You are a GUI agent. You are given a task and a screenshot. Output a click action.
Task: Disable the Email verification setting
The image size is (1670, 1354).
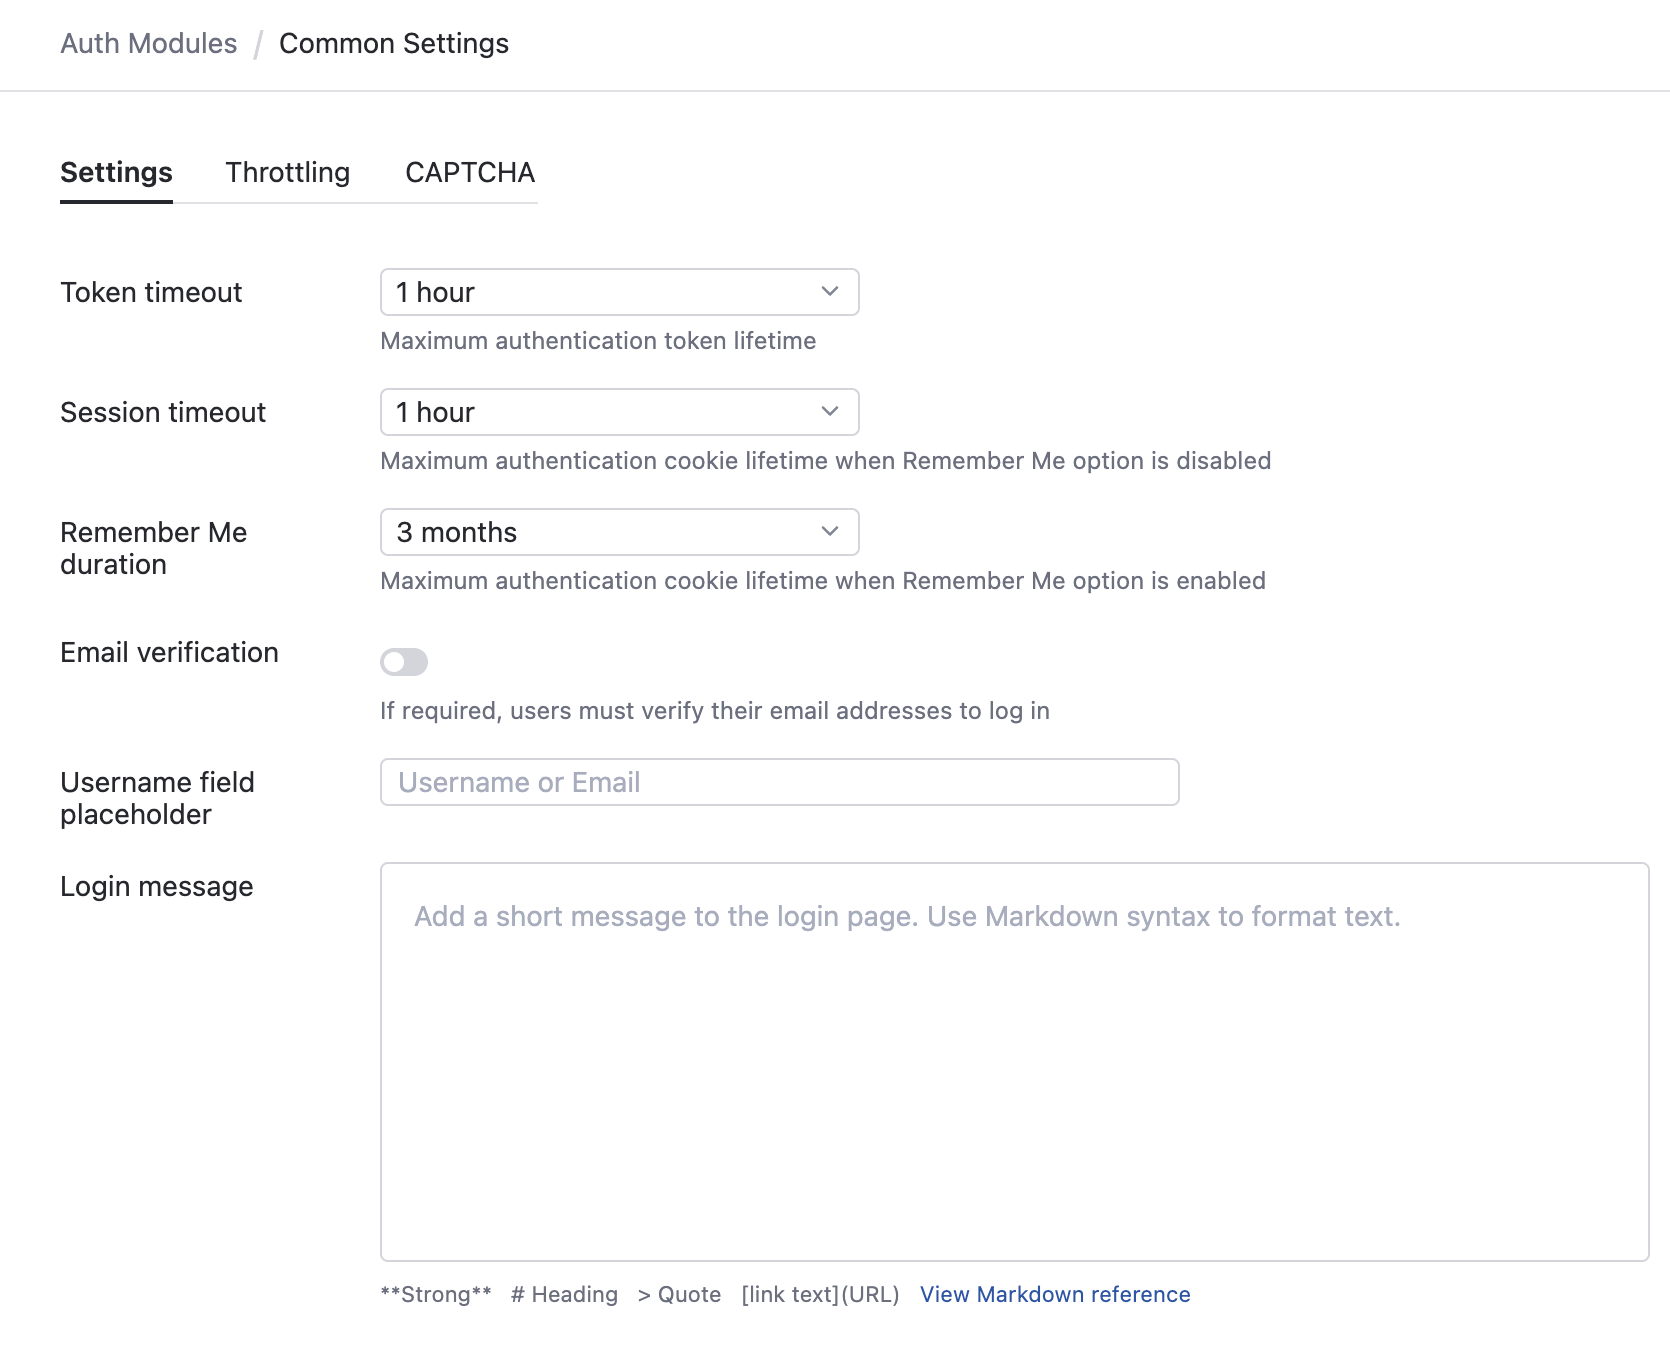(403, 662)
